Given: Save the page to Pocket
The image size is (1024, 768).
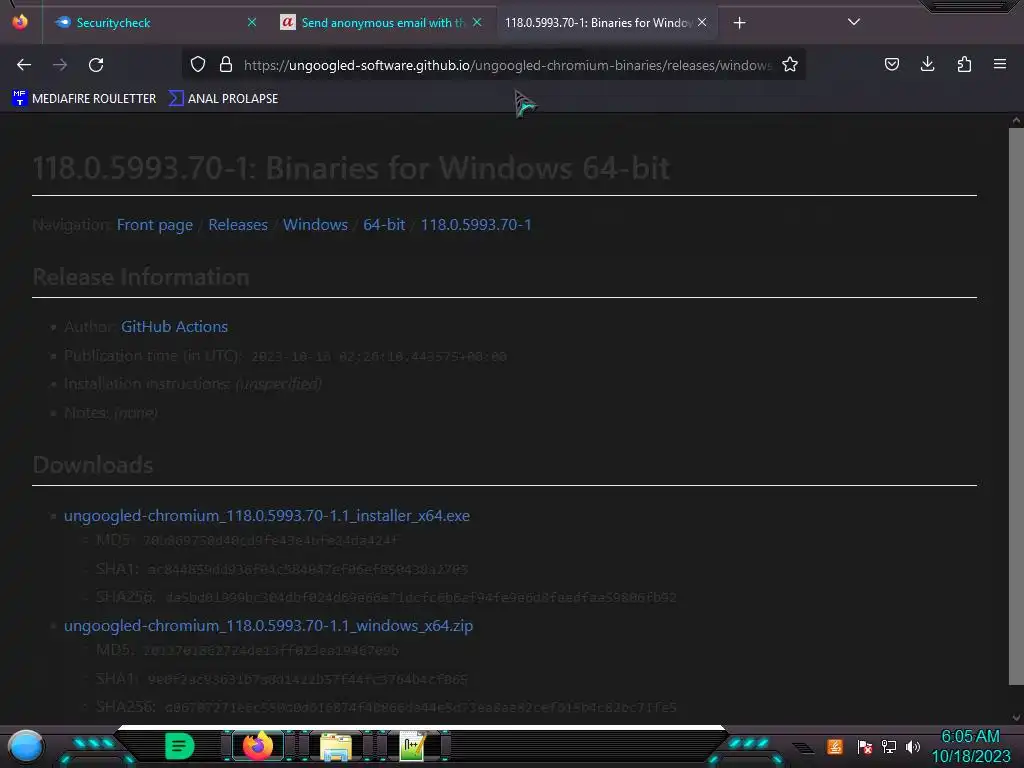Looking at the screenshot, I should (892, 65).
